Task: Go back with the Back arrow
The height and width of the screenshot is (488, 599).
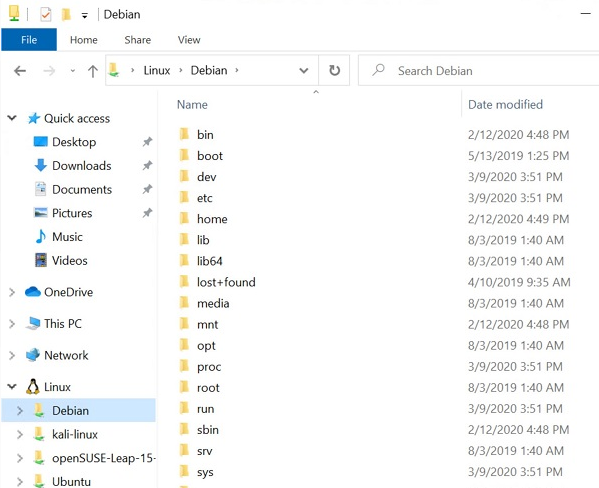Action: [20, 71]
